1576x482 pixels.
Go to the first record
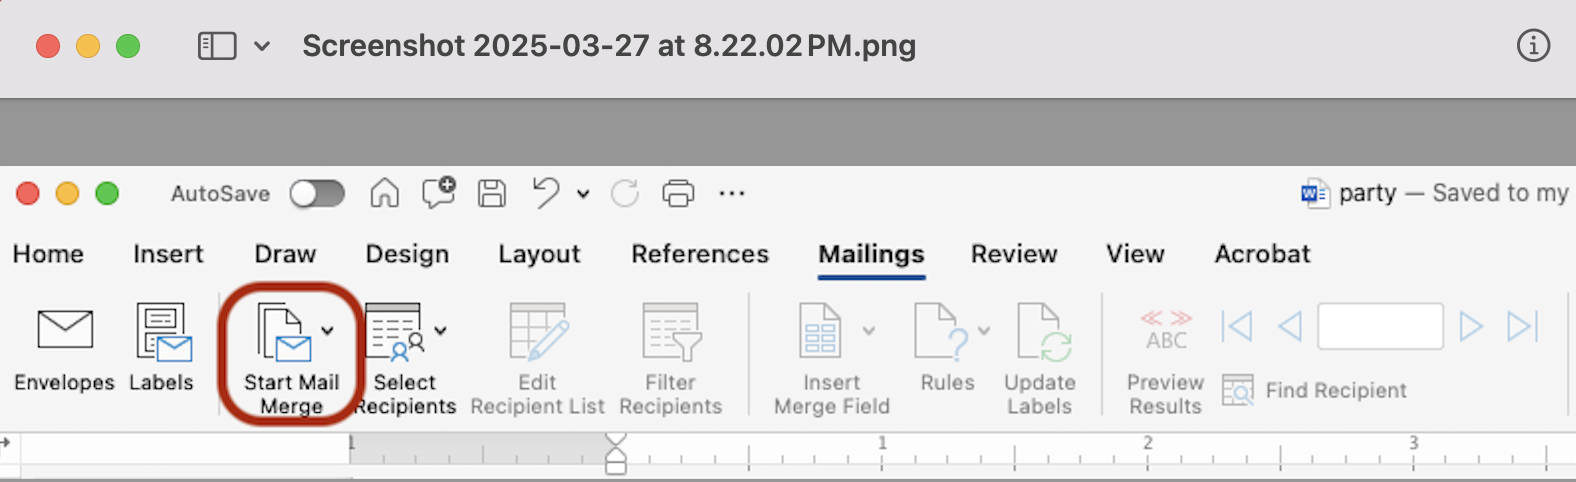point(1237,327)
